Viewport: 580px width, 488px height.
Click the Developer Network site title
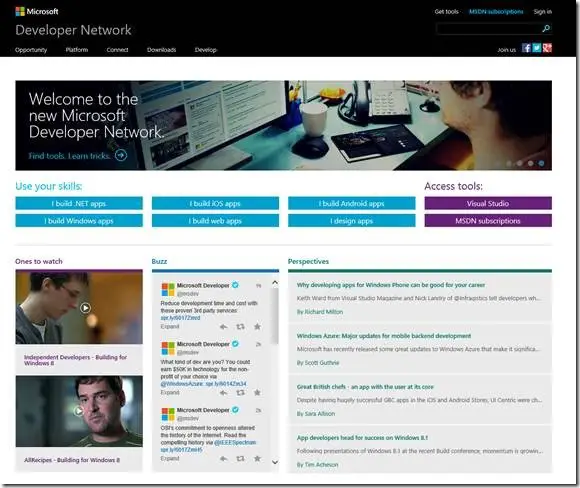[x=73, y=30]
